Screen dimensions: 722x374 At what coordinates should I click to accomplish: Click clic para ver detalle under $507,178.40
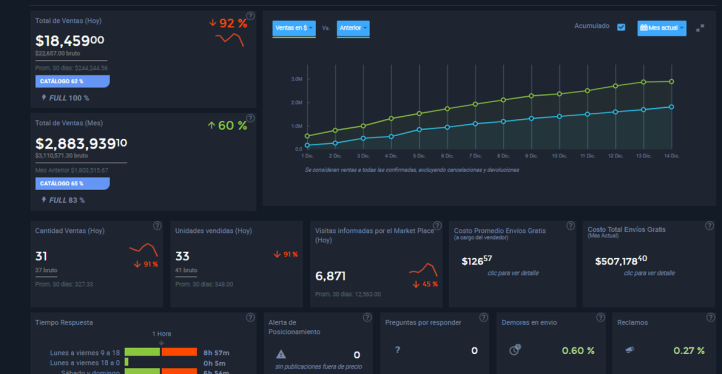(649, 273)
